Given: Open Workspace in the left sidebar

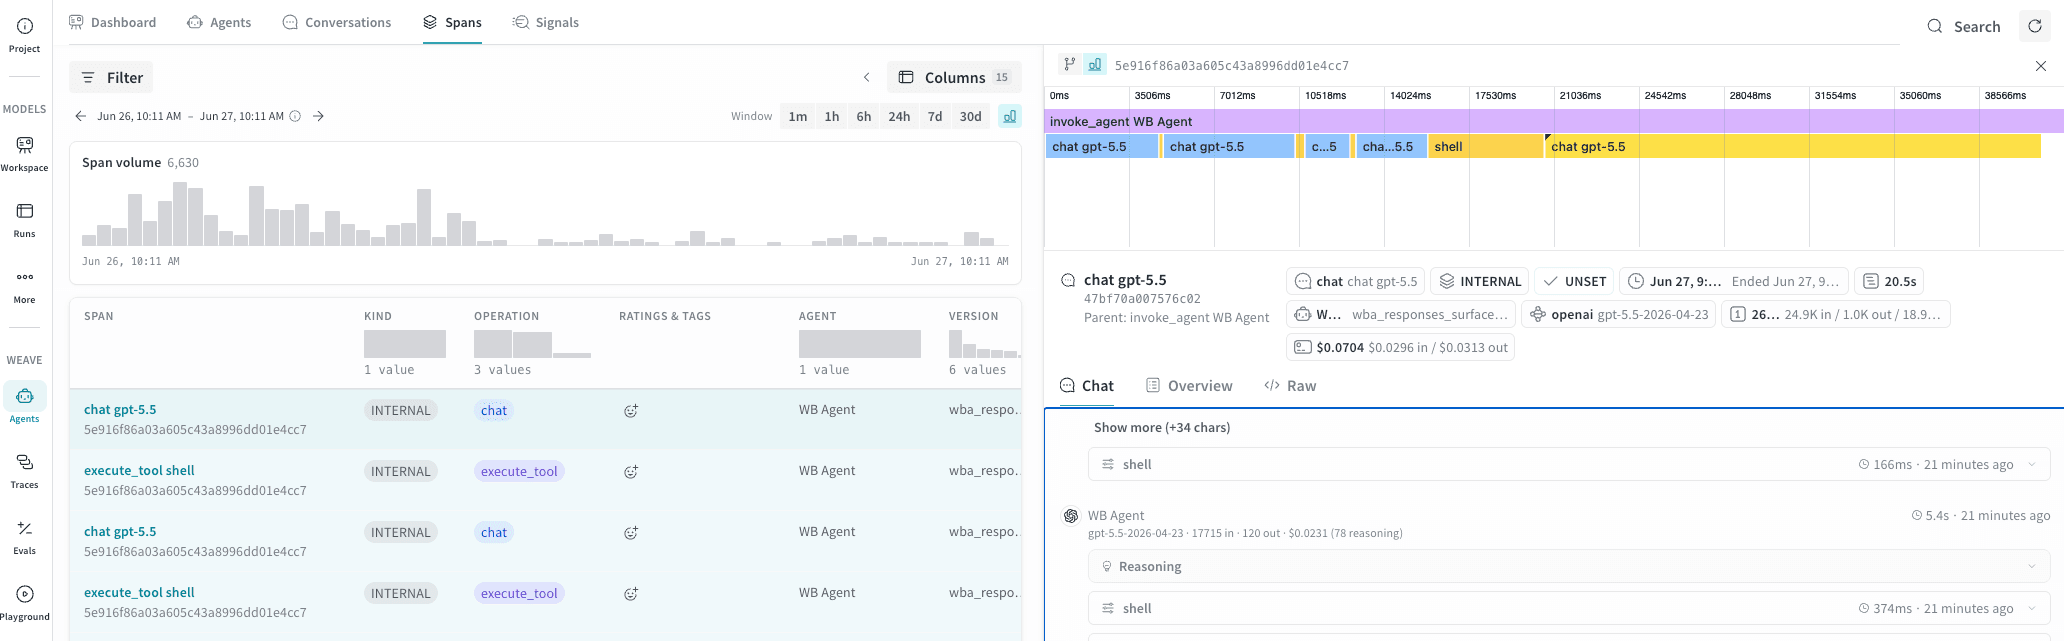Looking at the screenshot, I should pyautogui.click(x=25, y=153).
